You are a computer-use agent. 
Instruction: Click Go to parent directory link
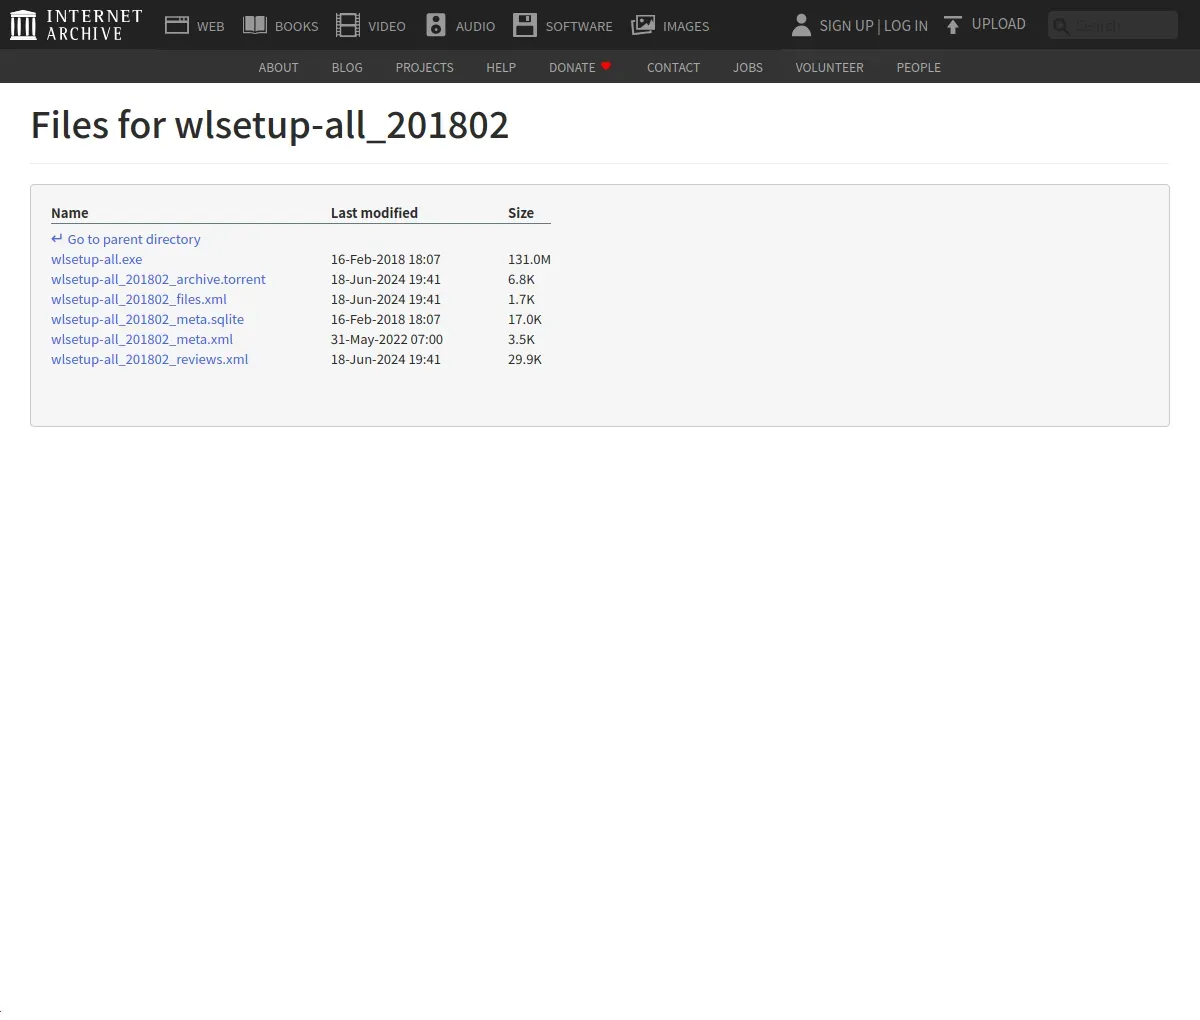click(x=134, y=240)
